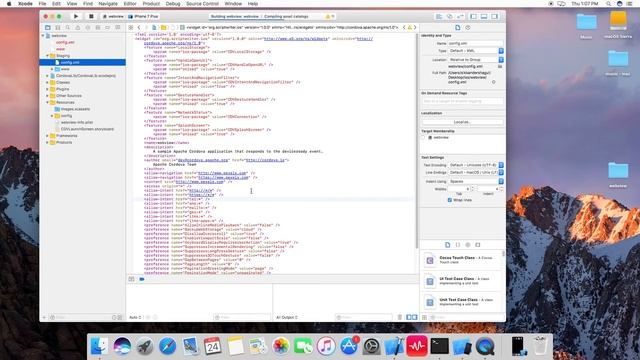Show the Assistant editor

(x=449, y=16)
